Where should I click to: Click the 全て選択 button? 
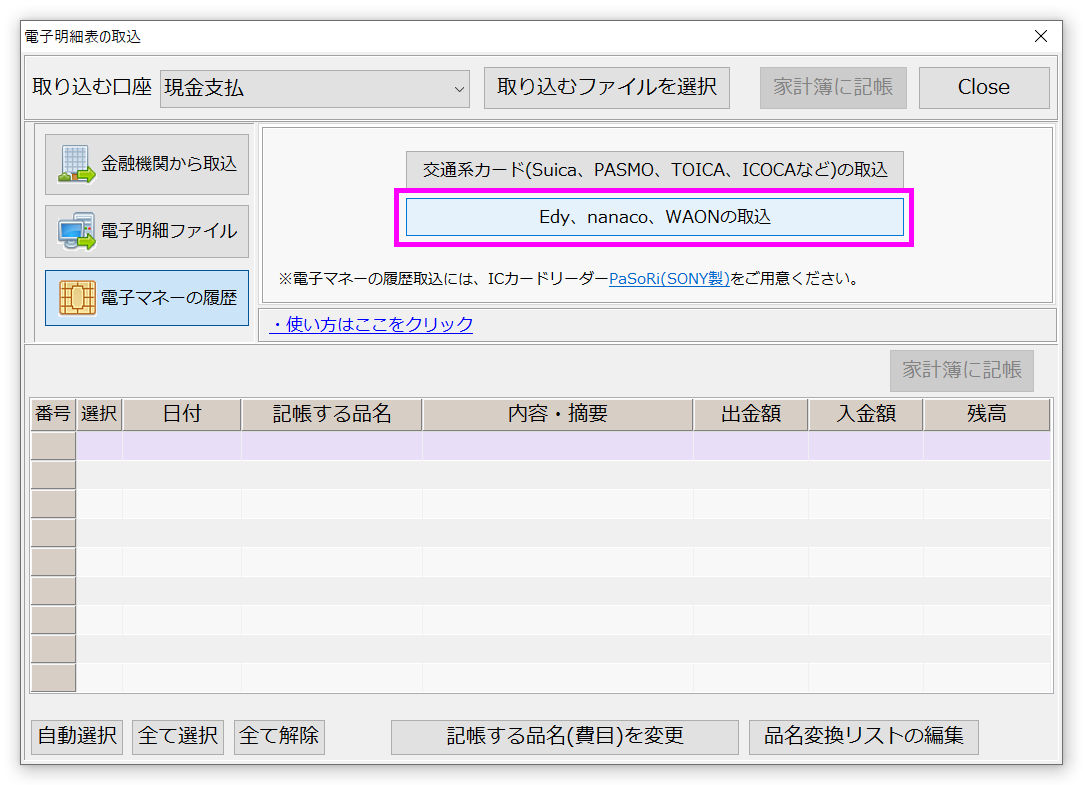point(178,737)
